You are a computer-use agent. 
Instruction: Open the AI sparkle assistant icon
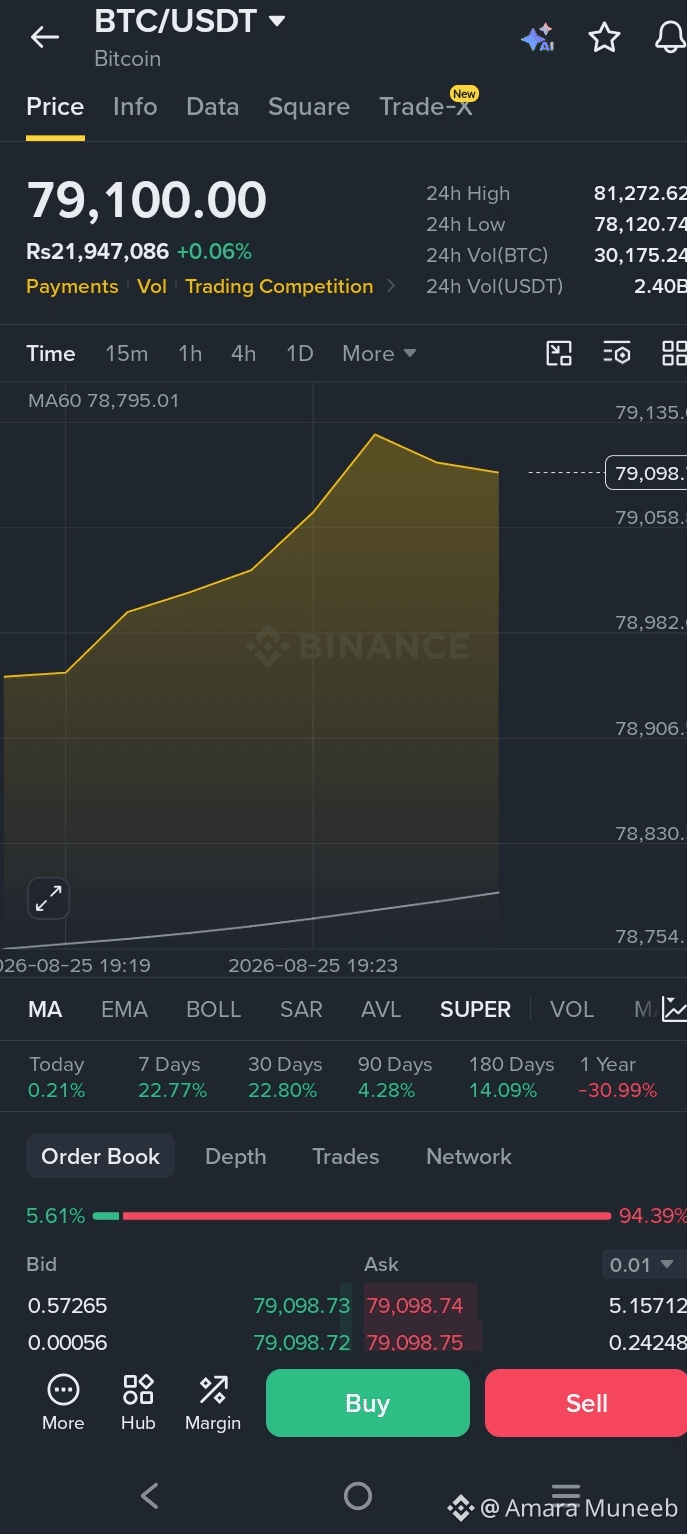(538, 38)
